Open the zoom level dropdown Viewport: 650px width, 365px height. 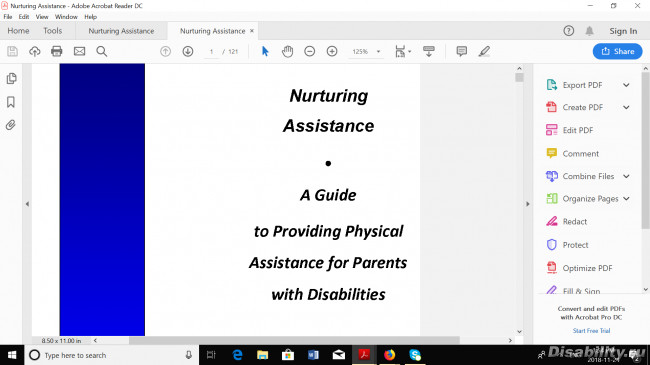tap(378, 51)
